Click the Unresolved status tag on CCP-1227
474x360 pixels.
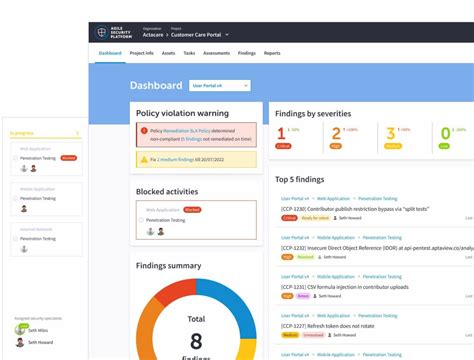(313, 335)
